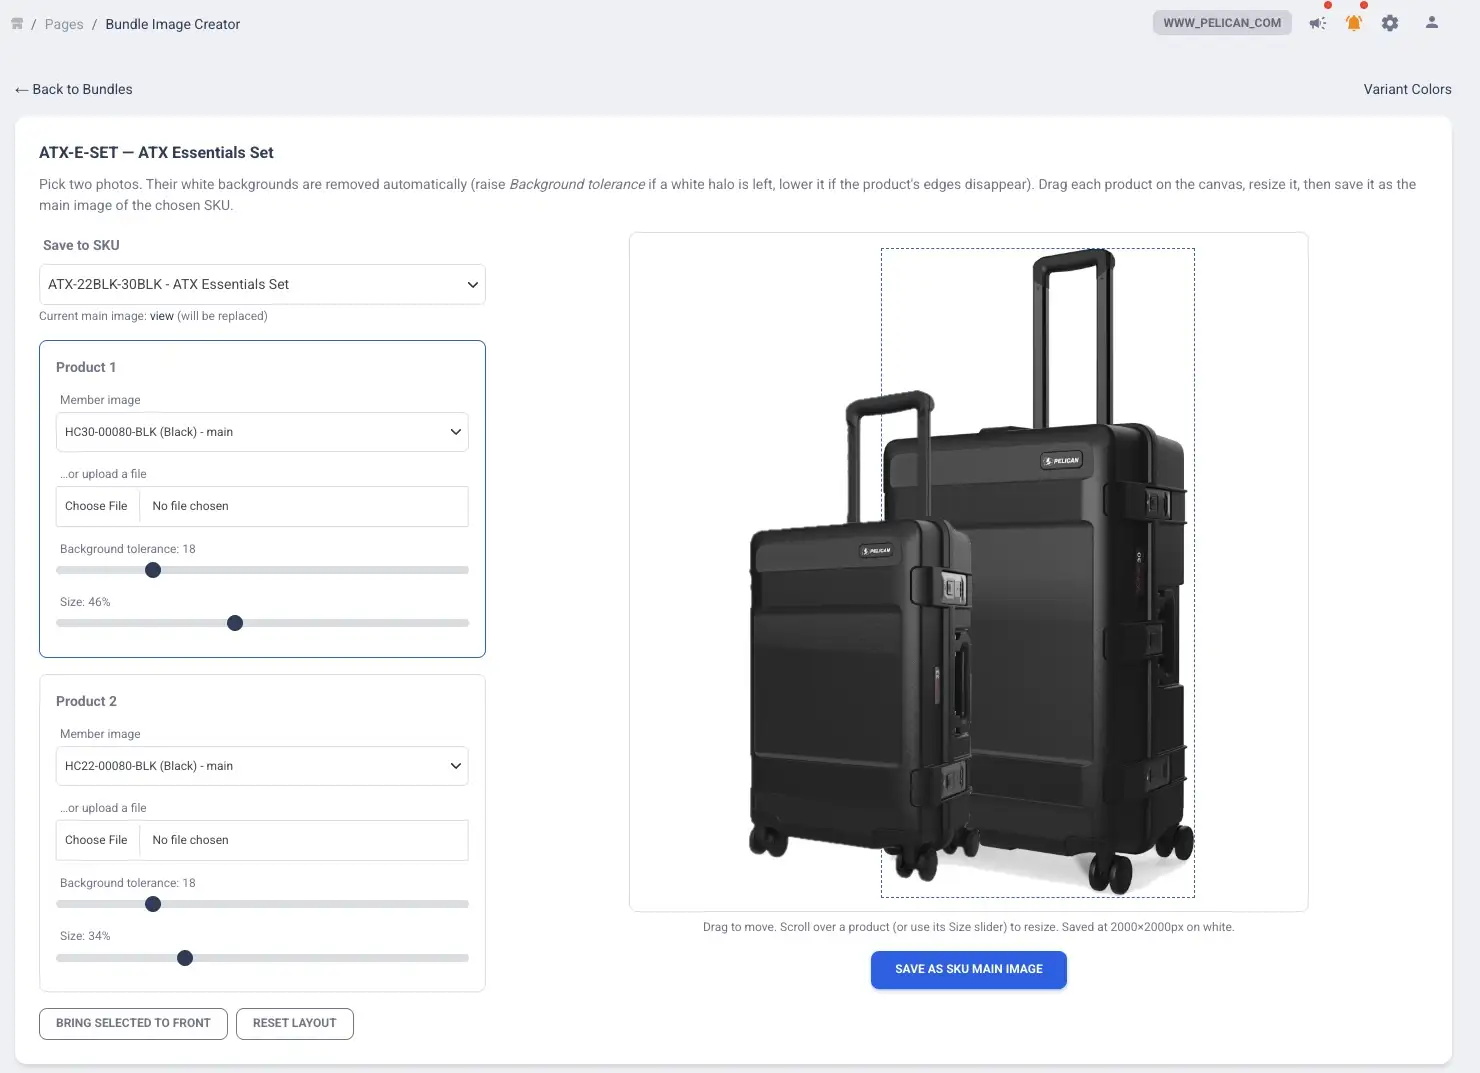
Task: Save canvas as SKU main image
Action: click(x=969, y=969)
